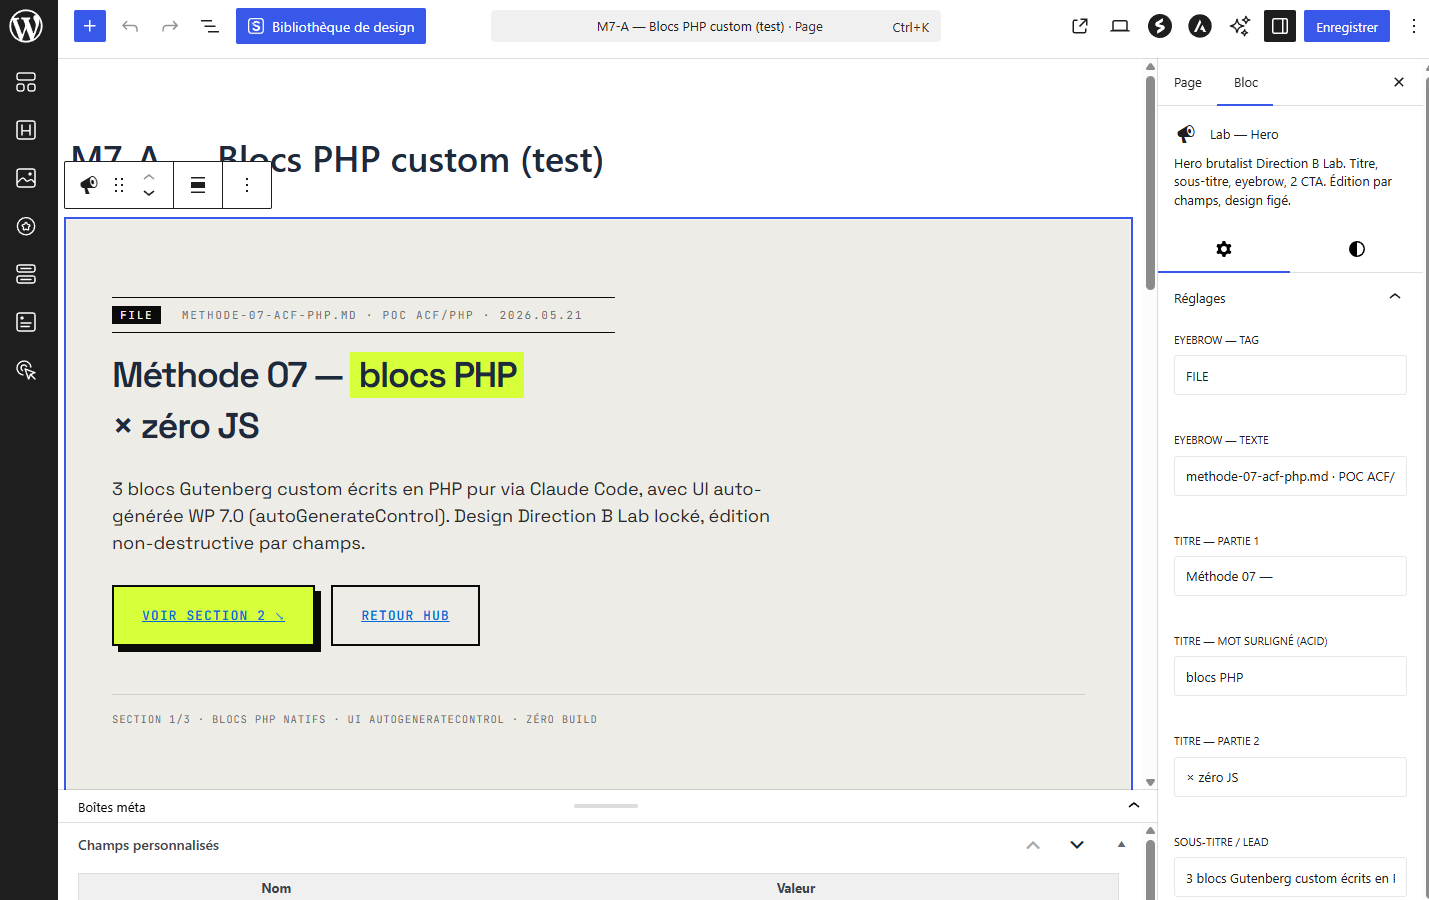Edit the Eyebrow — Tag field
Screen dimensions: 1429x900
[1290, 376]
